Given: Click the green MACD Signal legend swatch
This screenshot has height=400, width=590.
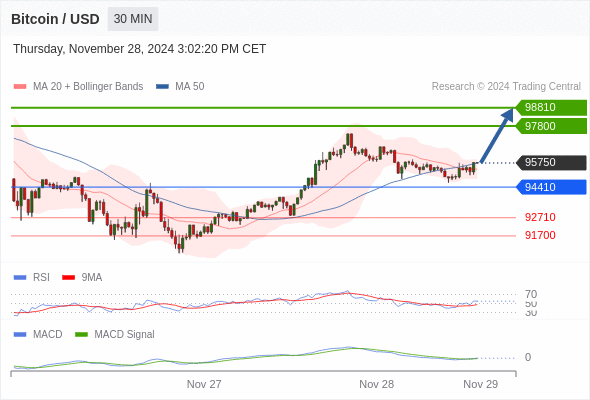Looking at the screenshot, I should tap(81, 334).
